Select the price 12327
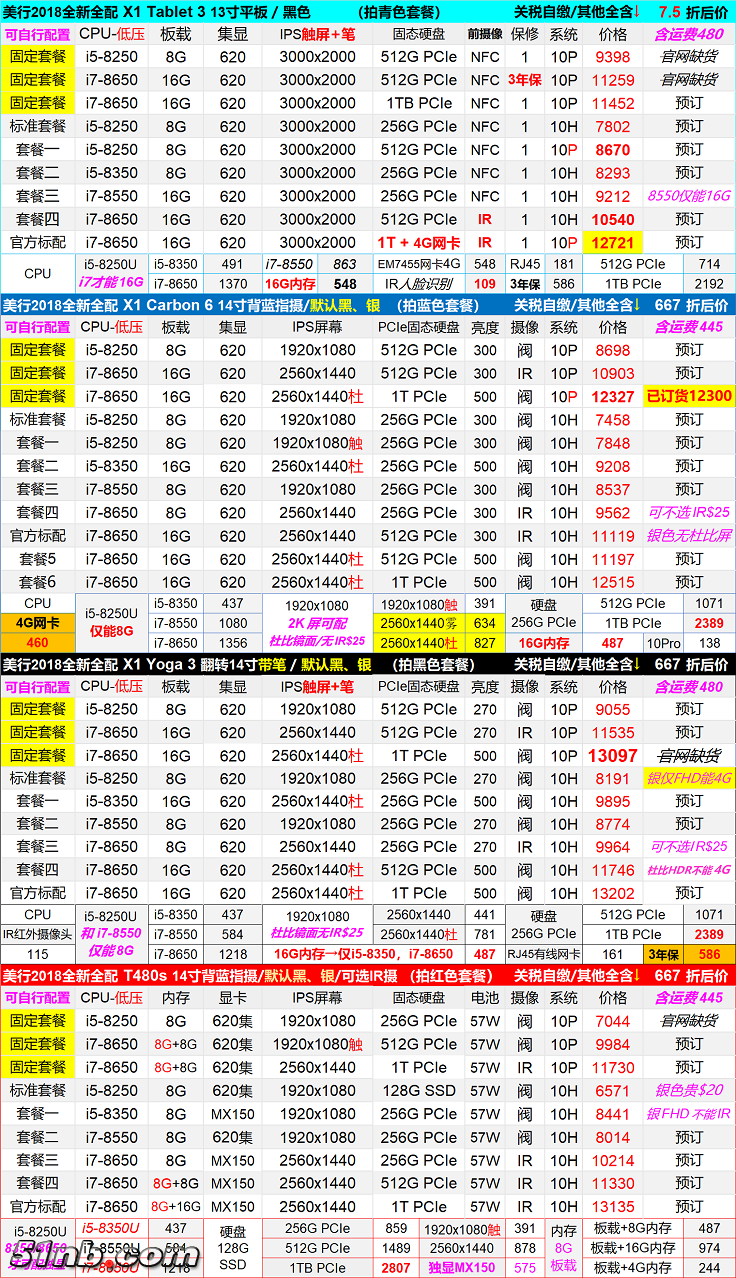Screen dimensions: 736x1278 tap(613, 396)
